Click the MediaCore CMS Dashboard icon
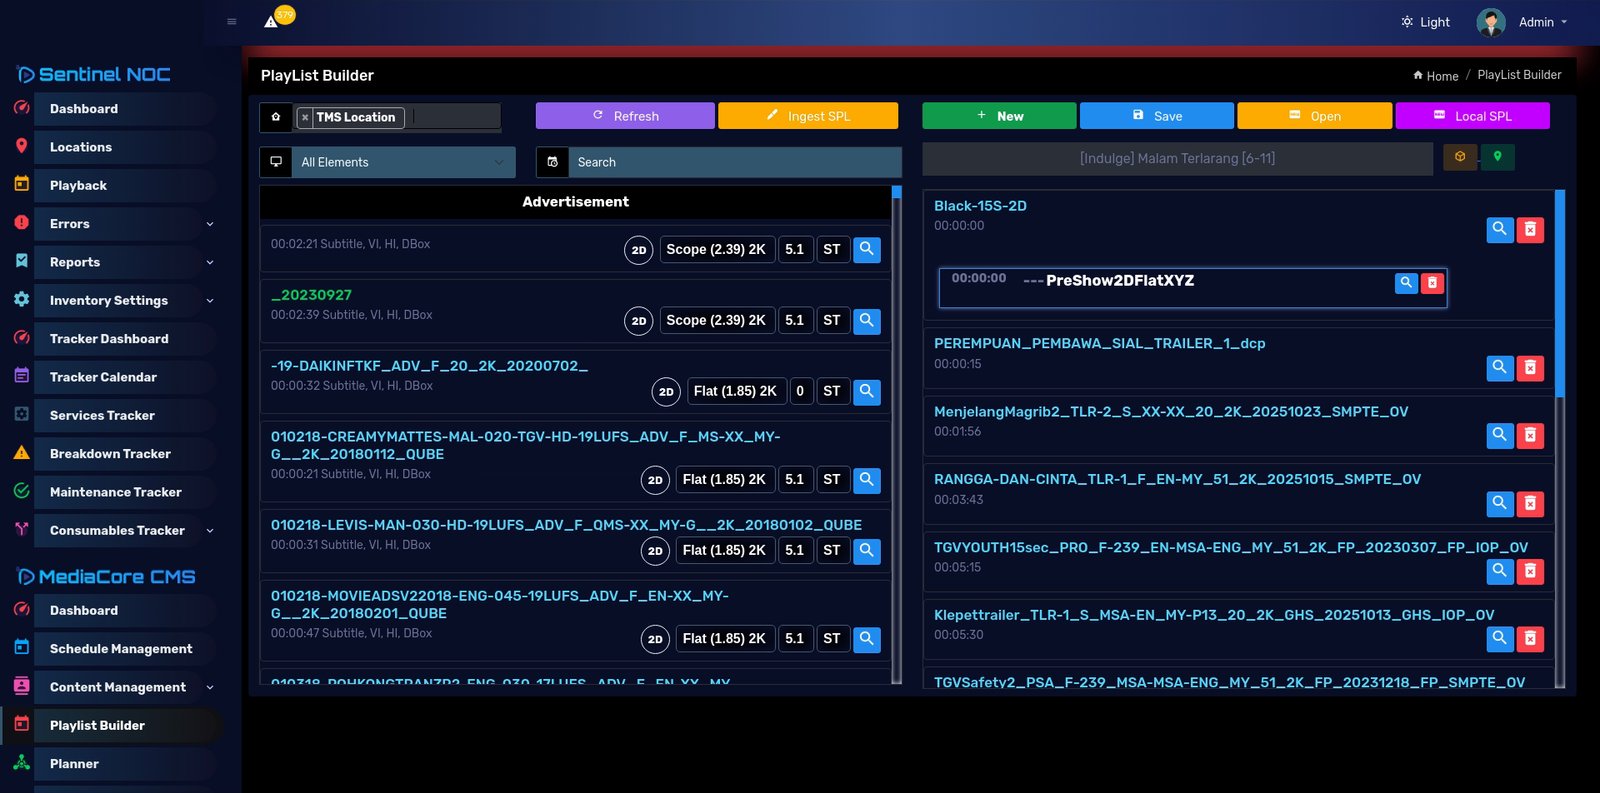This screenshot has height=793, width=1600. click(21, 609)
